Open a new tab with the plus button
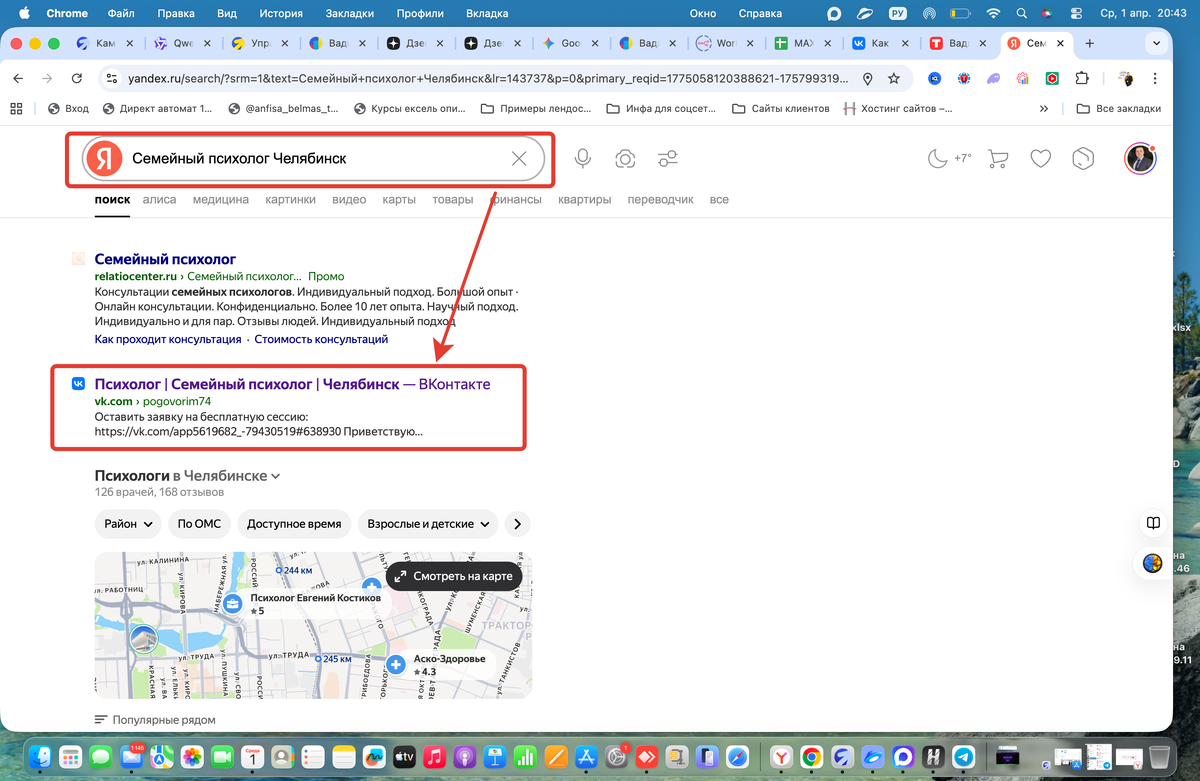The width and height of the screenshot is (1200, 781). (x=1089, y=44)
